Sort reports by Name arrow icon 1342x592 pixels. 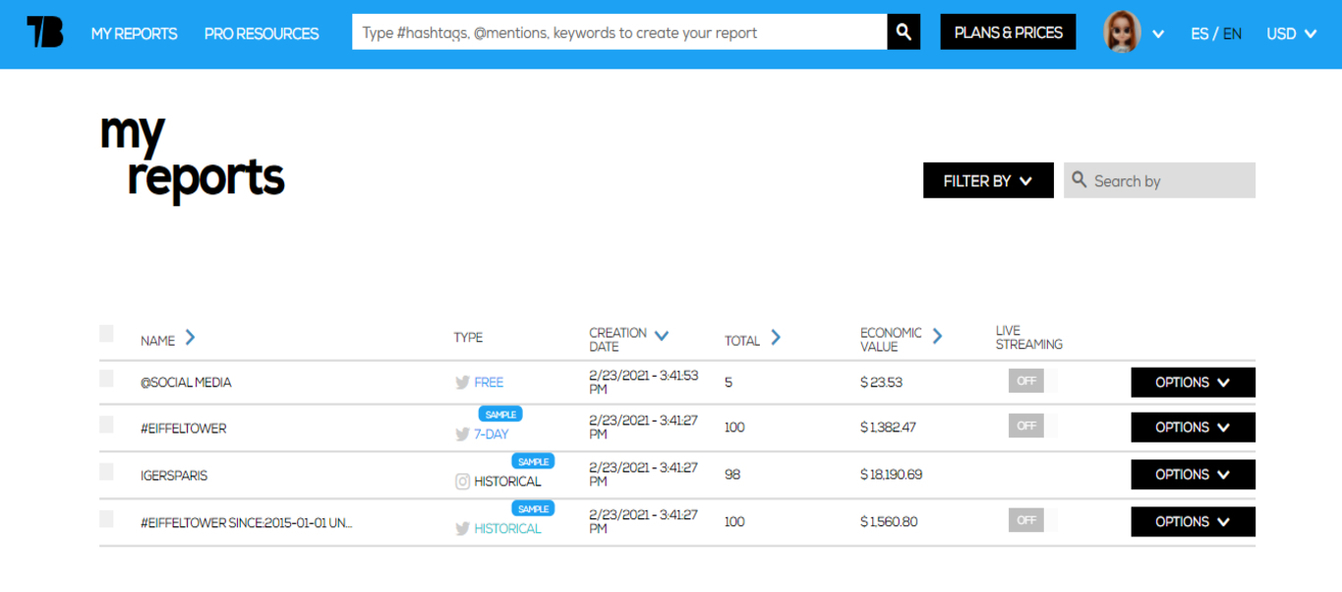click(x=190, y=338)
